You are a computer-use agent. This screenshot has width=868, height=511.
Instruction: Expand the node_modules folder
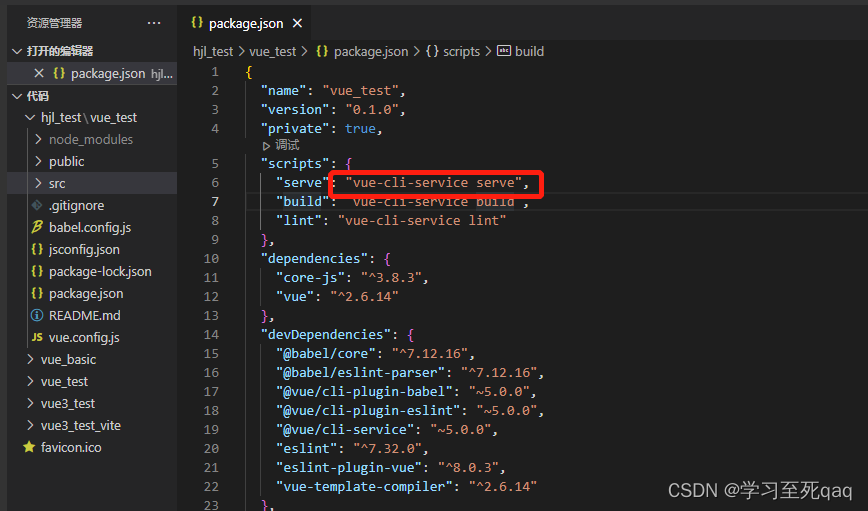click(x=38, y=140)
